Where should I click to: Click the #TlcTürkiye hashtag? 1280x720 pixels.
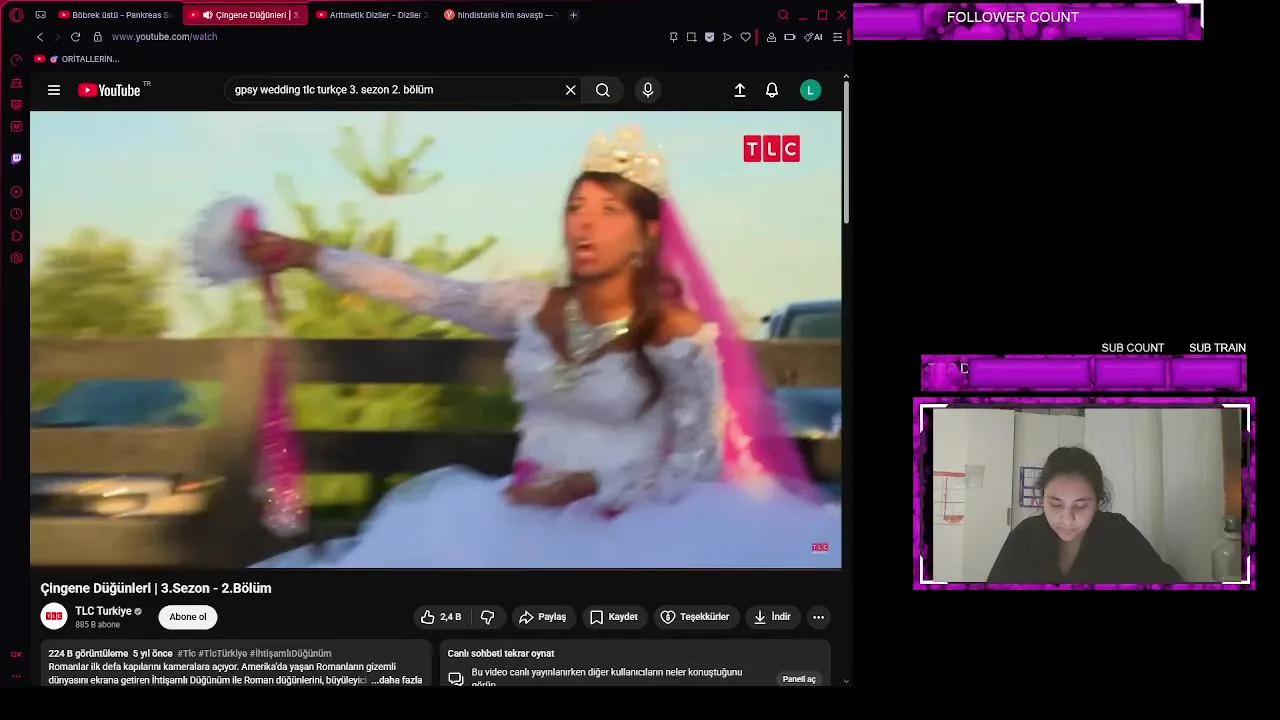[x=222, y=654]
